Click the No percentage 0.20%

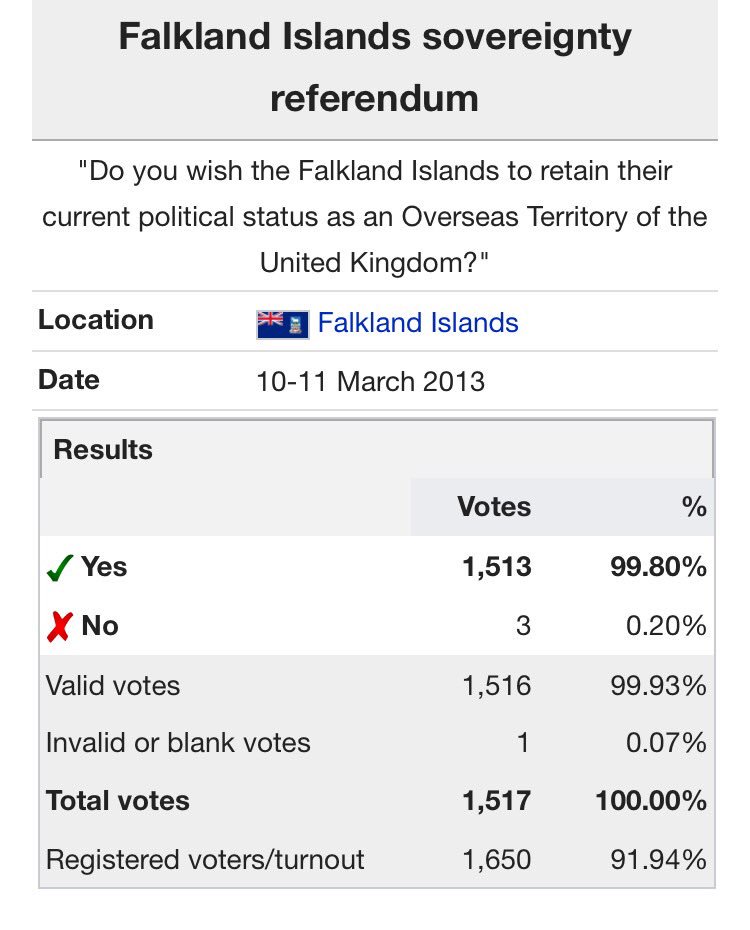point(667,626)
